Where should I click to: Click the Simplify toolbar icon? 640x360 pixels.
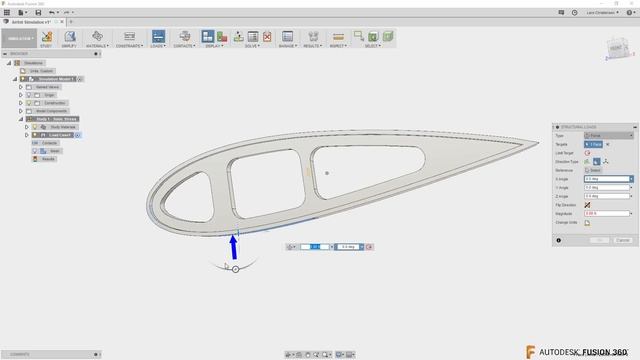click(x=70, y=36)
